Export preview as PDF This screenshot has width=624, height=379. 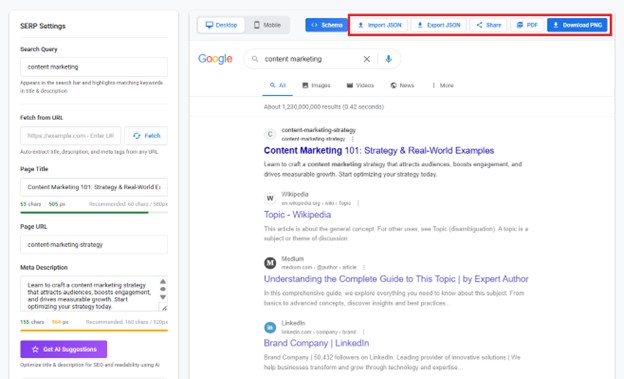click(527, 25)
